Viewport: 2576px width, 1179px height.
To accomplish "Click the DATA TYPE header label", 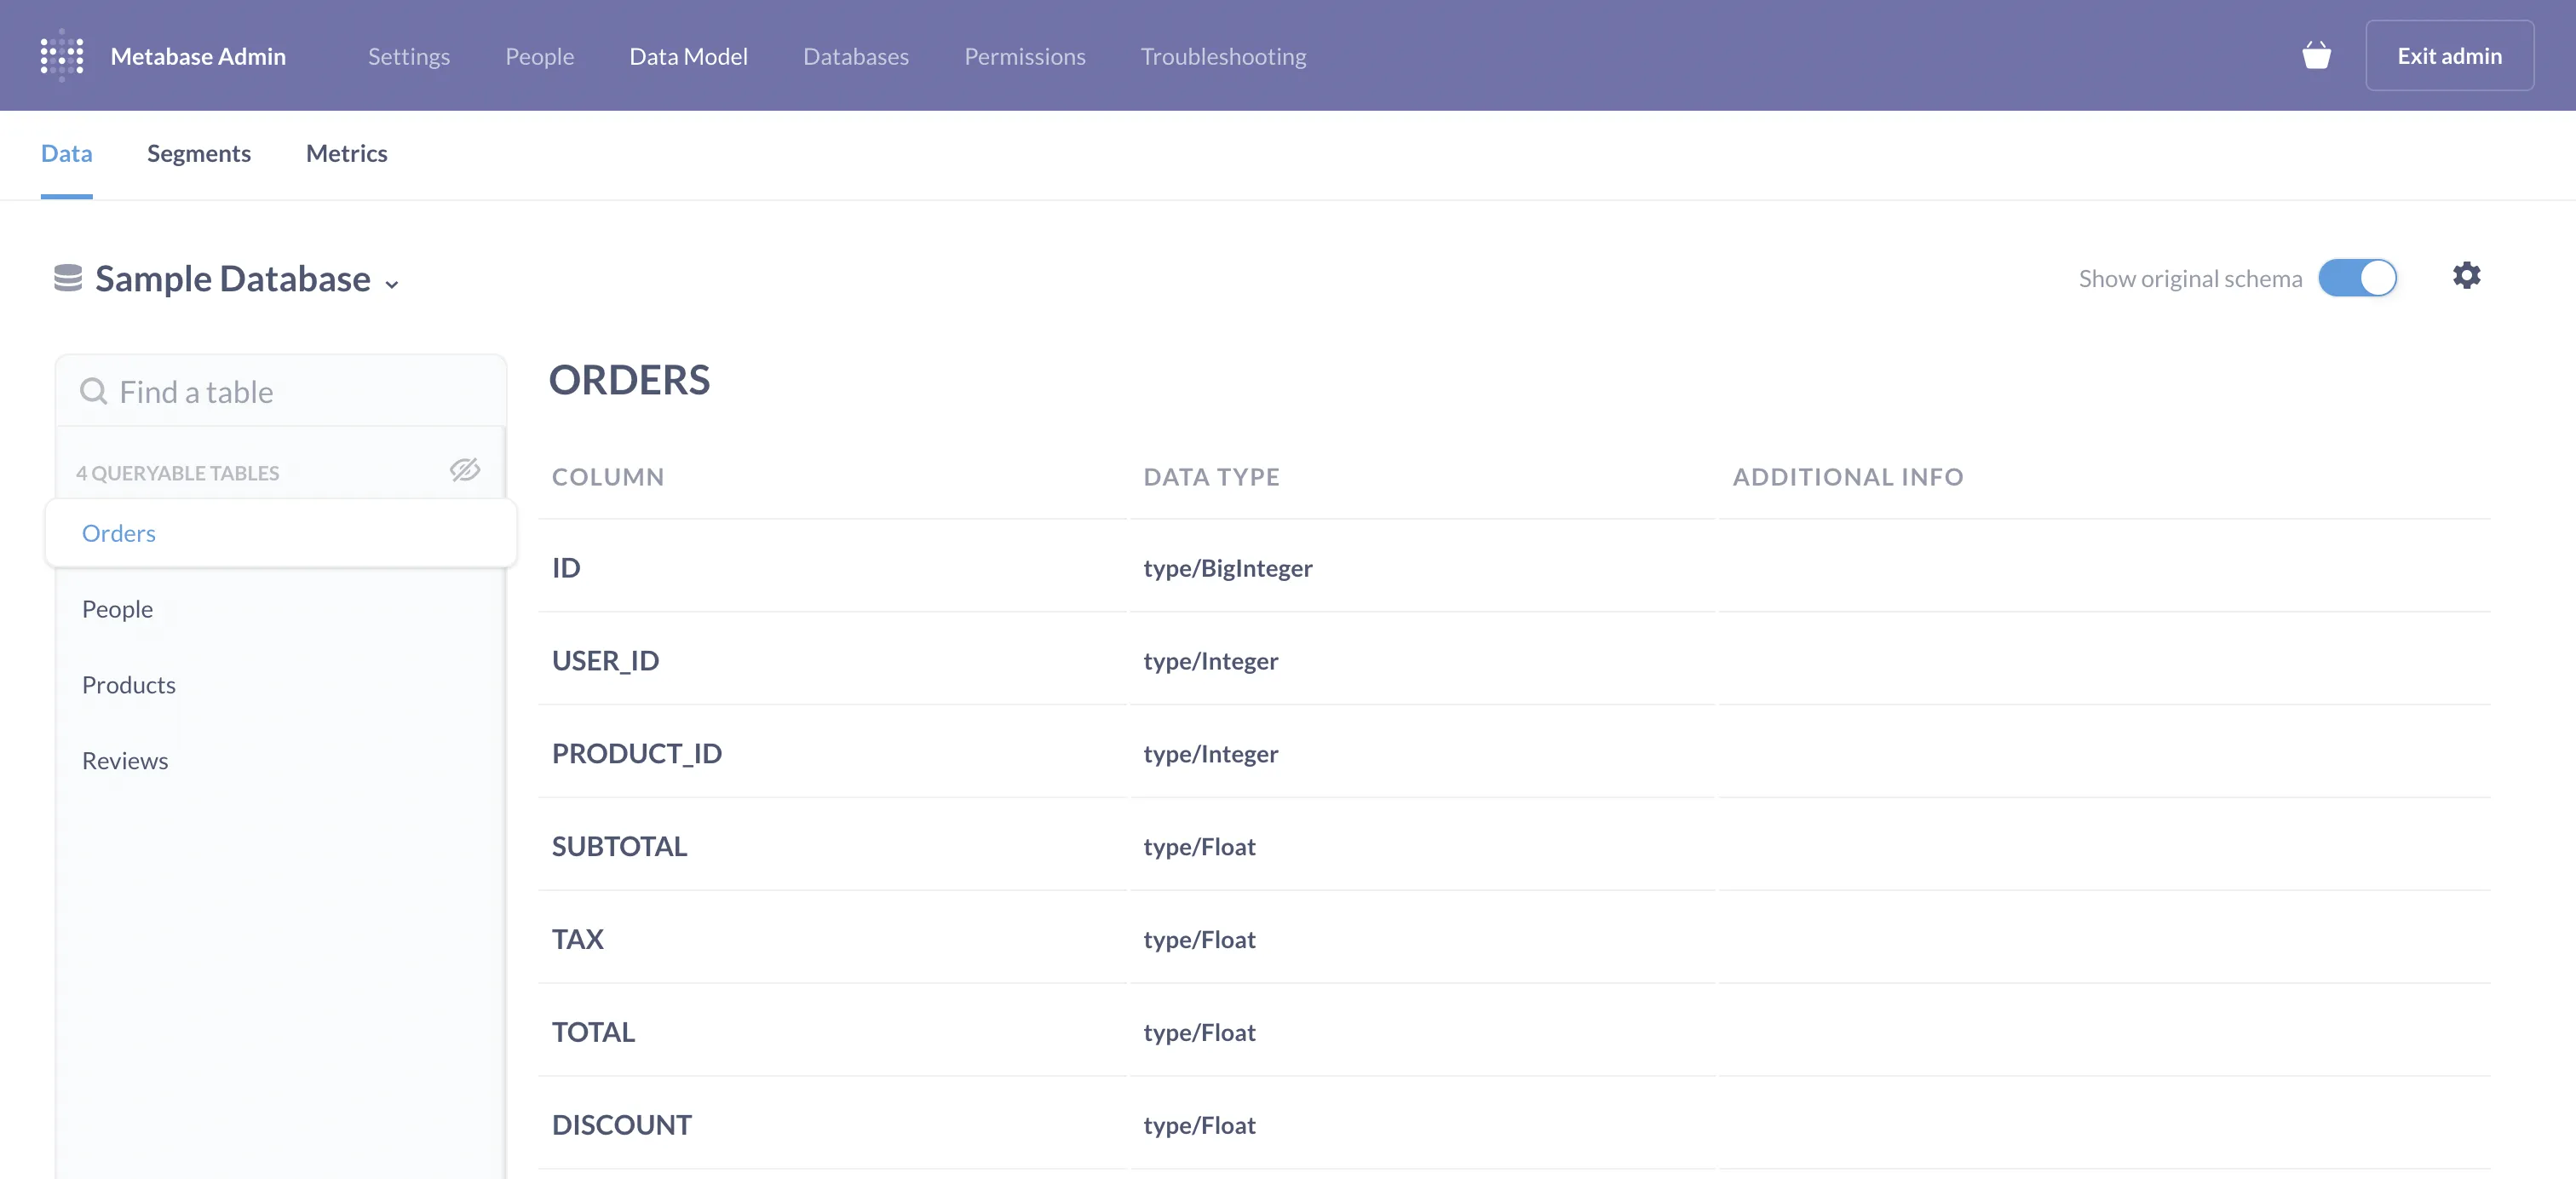I will [x=1211, y=477].
